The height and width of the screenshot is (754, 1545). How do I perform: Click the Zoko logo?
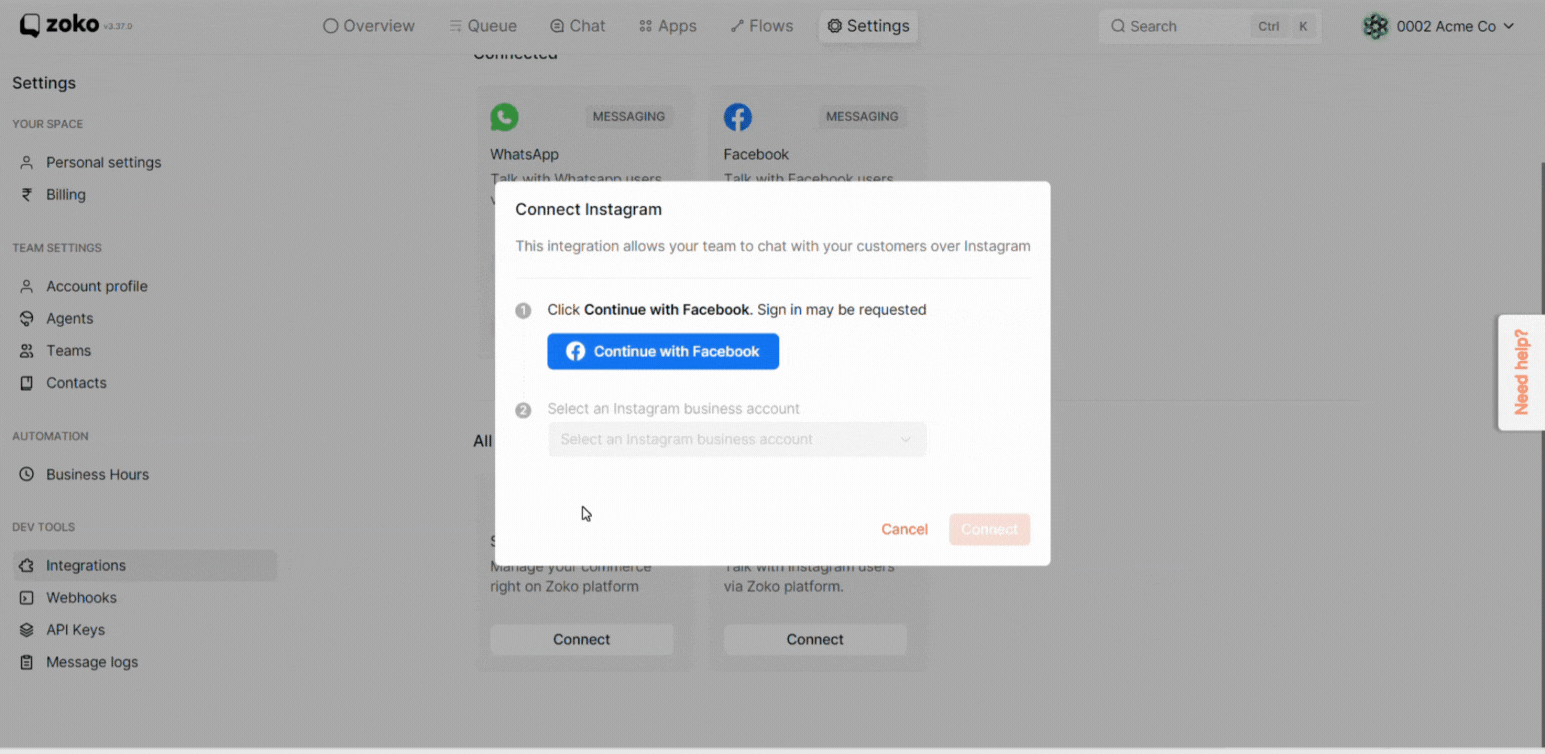[x=60, y=25]
